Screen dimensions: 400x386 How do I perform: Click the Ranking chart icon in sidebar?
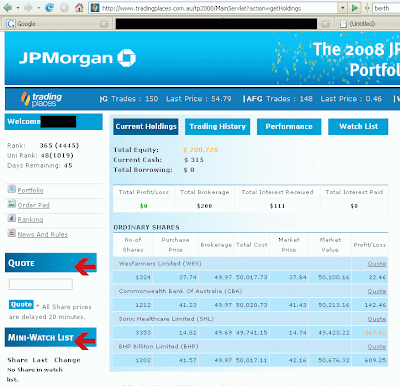(x=12, y=218)
